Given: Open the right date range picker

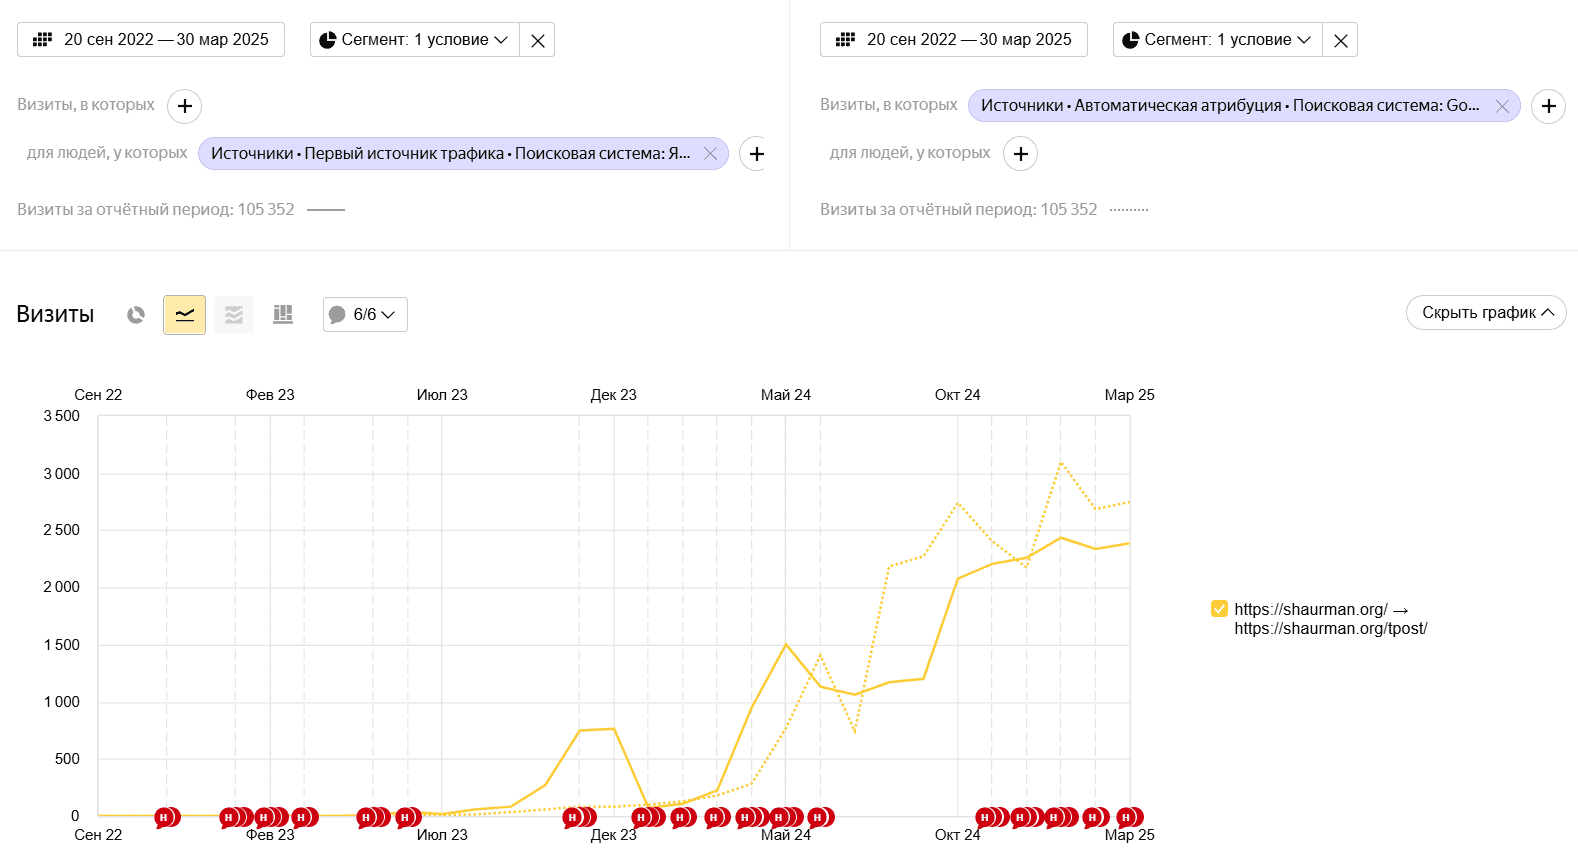Looking at the screenshot, I should point(954,40).
